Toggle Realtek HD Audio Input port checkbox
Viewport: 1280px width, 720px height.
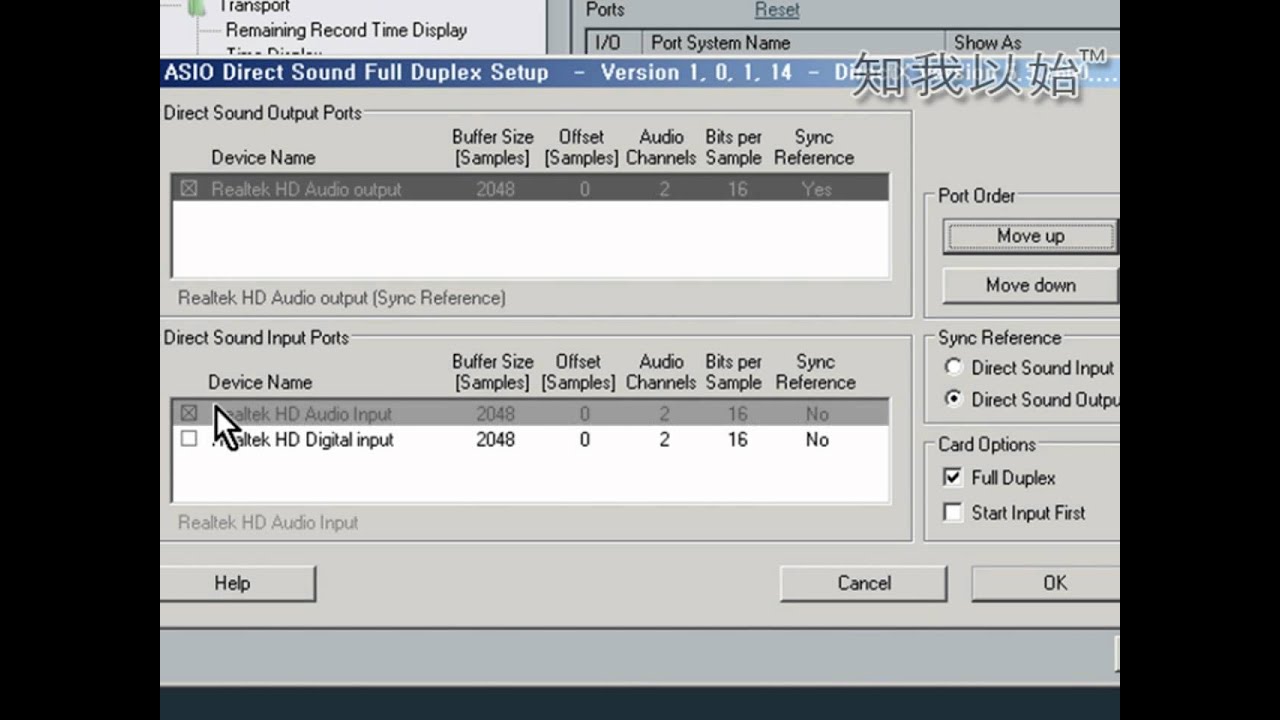(188, 413)
